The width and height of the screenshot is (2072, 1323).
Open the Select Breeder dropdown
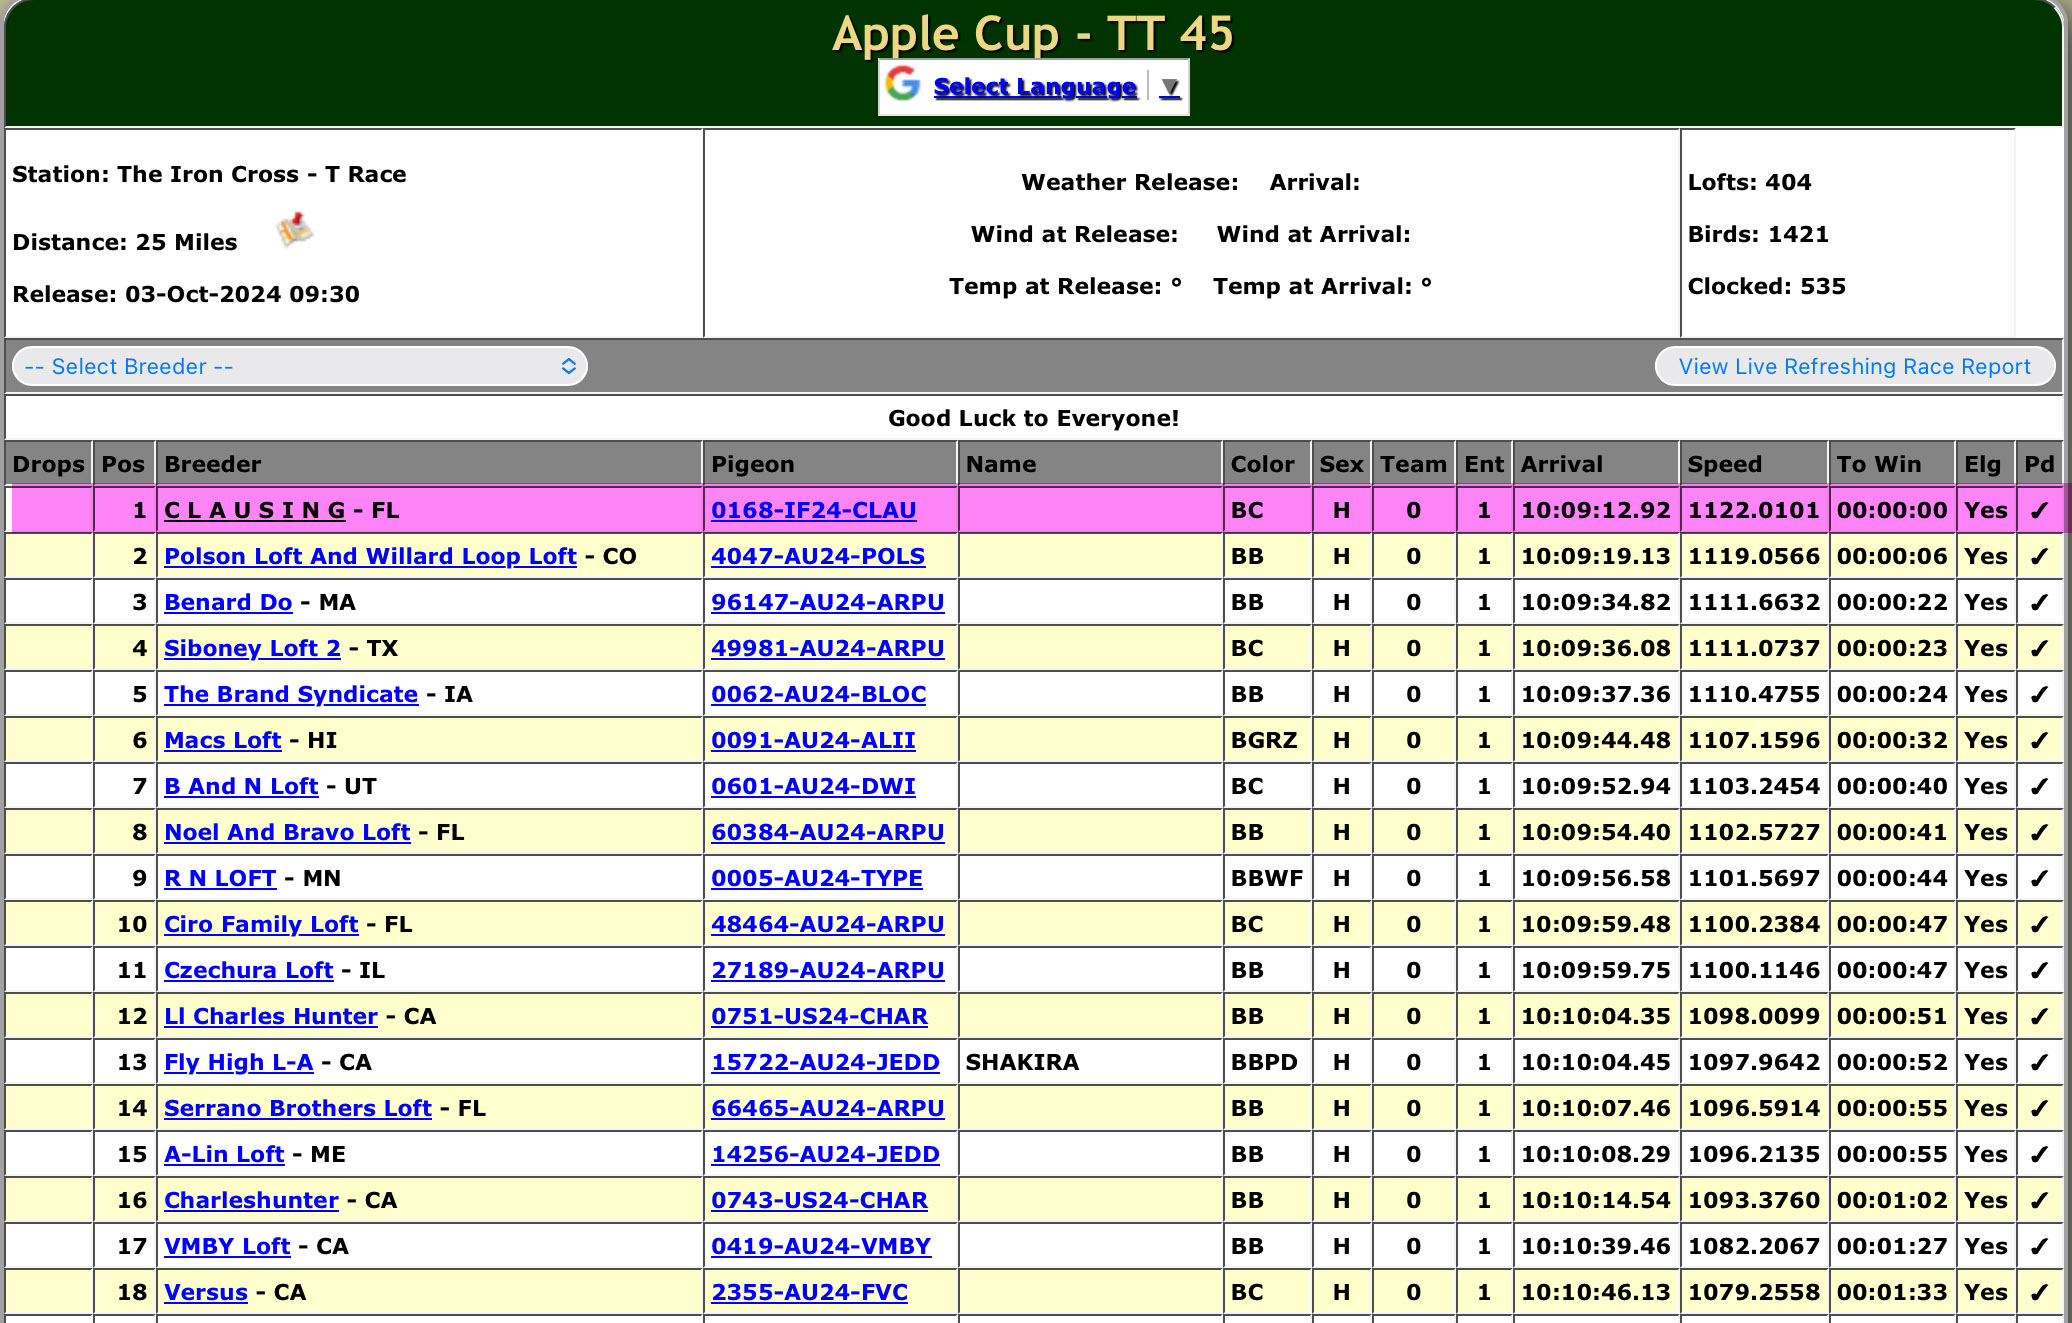click(300, 366)
